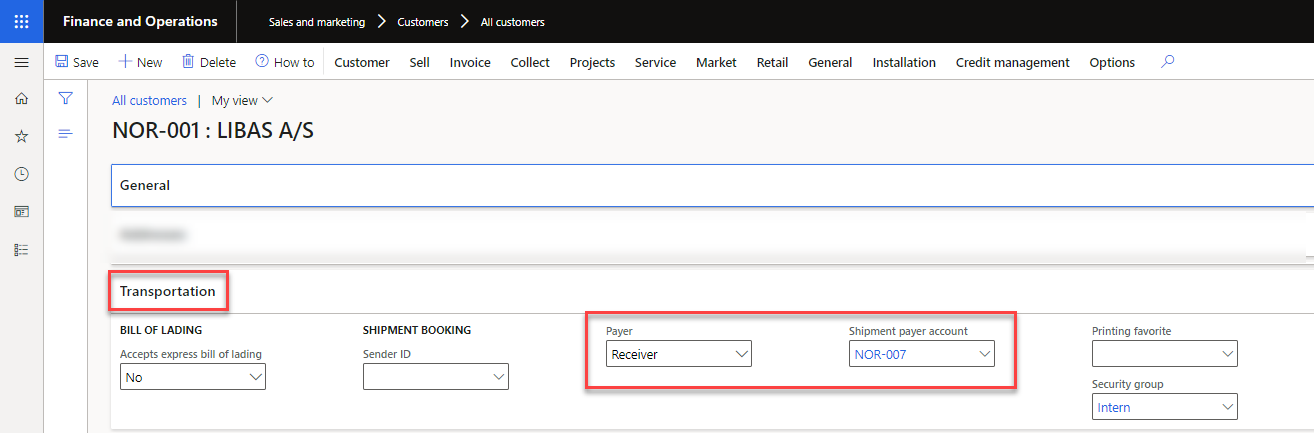Open the General action tab
Viewport: 1314px width, 433px height.
[830, 62]
